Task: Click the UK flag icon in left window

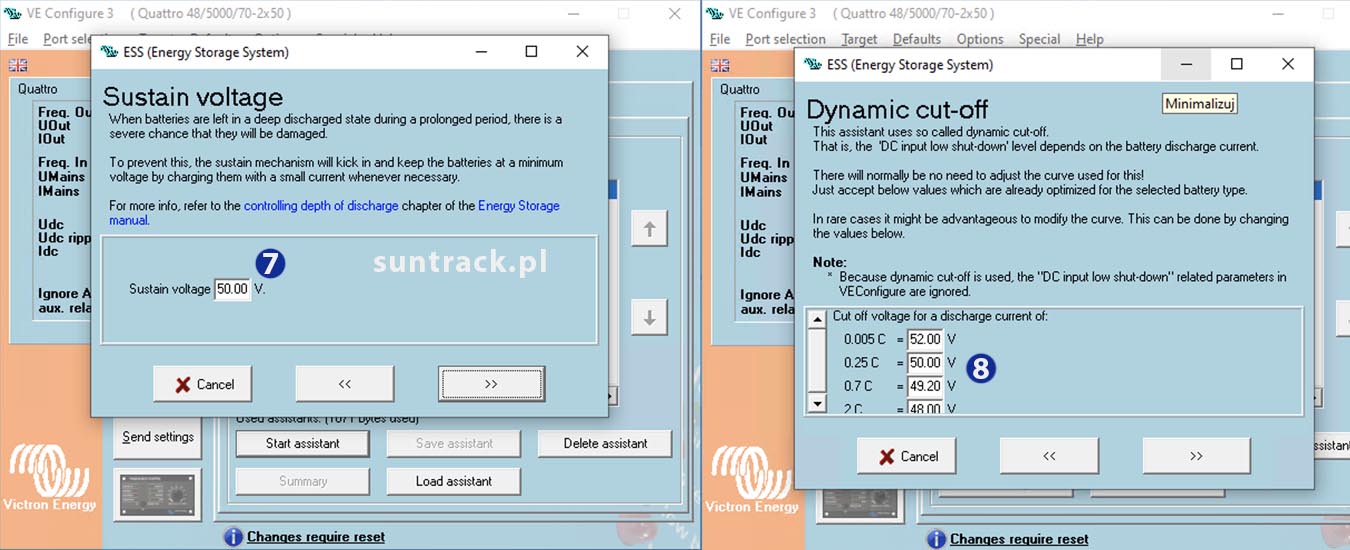Action: [18, 65]
